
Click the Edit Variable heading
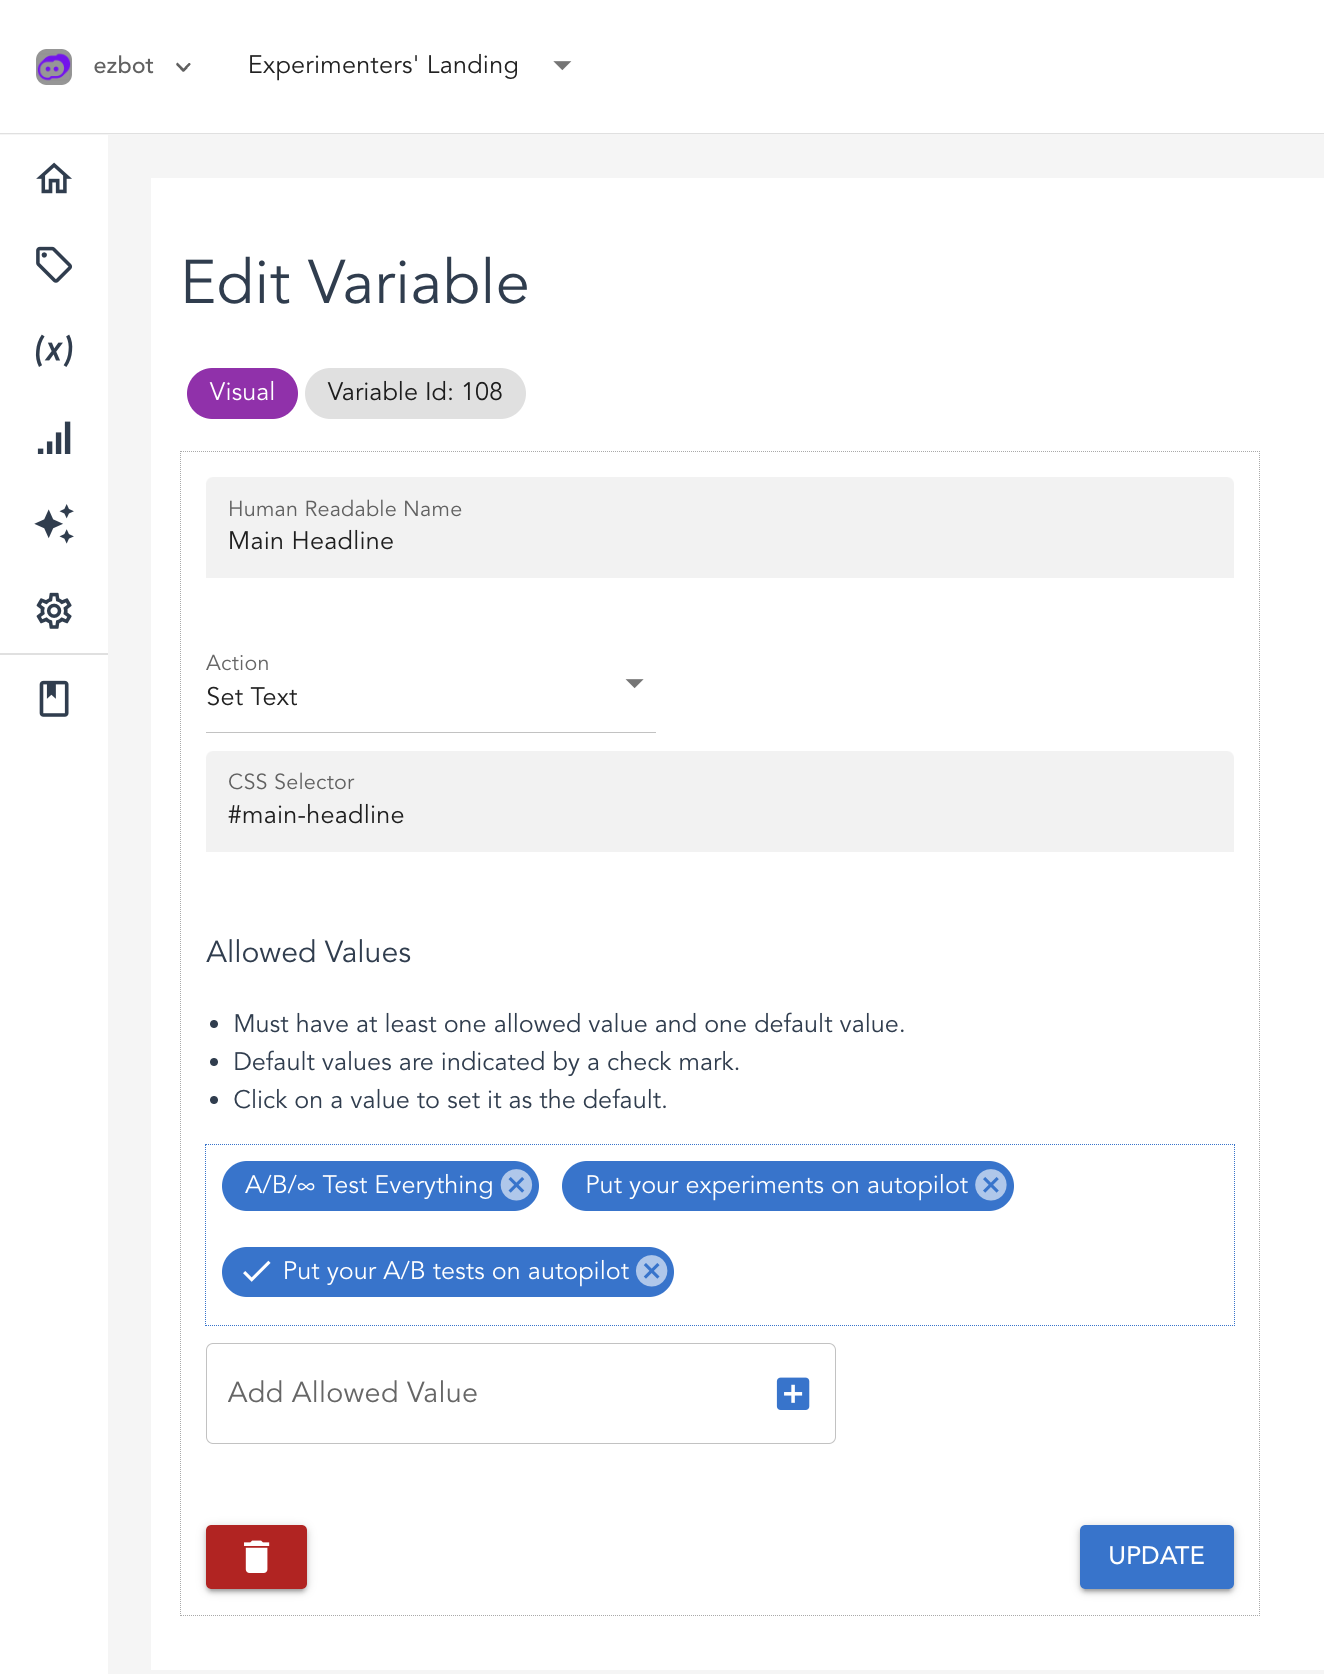click(355, 283)
